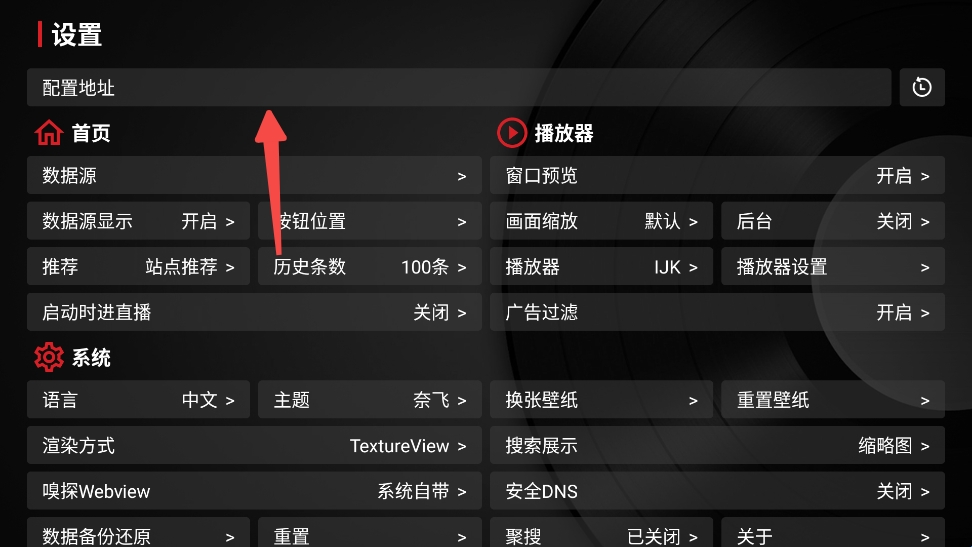Click the red play 播放器 section icon

[x=511, y=133]
